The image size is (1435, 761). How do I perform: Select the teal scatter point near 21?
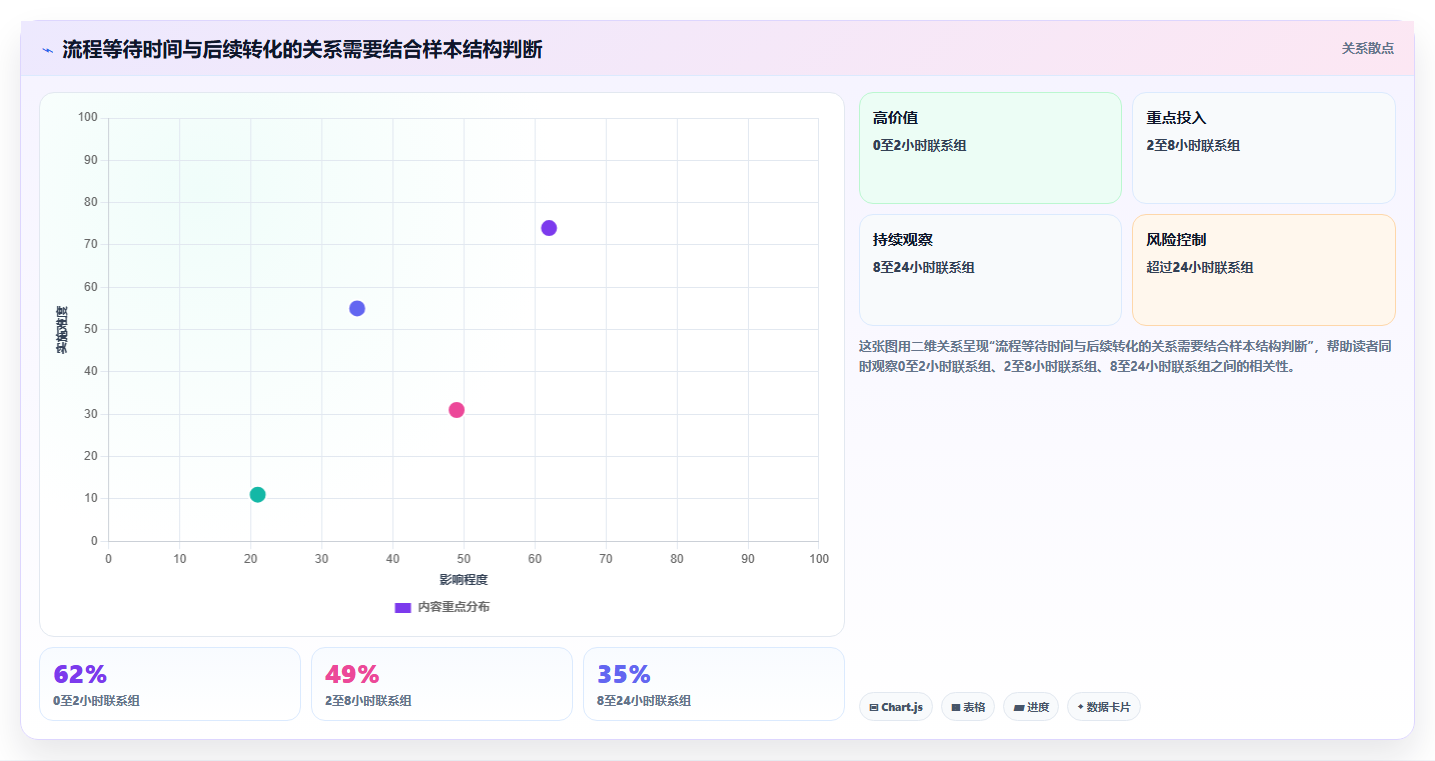click(257, 494)
